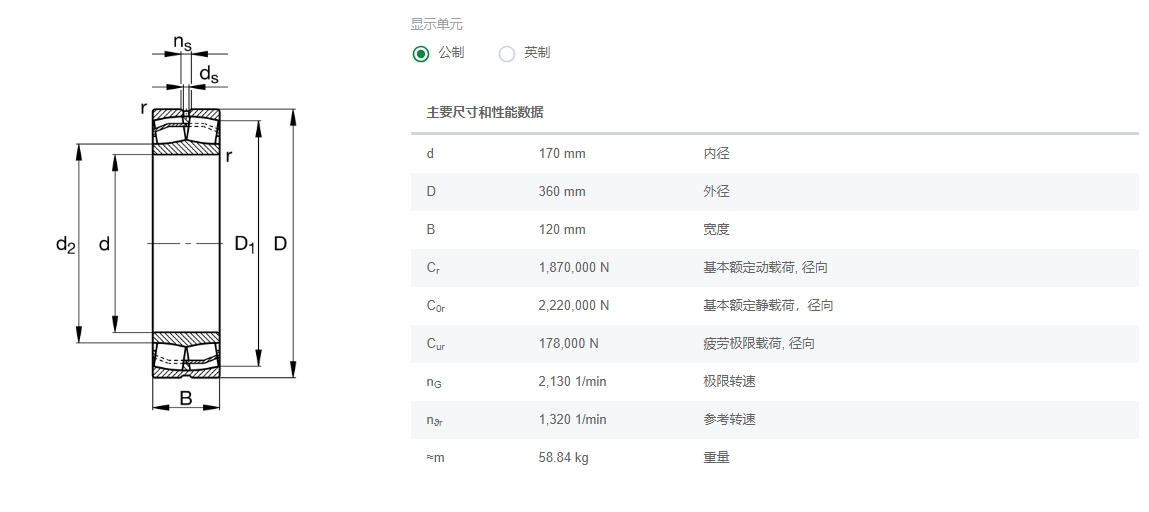
Task: Click the d2 label in the diagram
Action: [66, 244]
